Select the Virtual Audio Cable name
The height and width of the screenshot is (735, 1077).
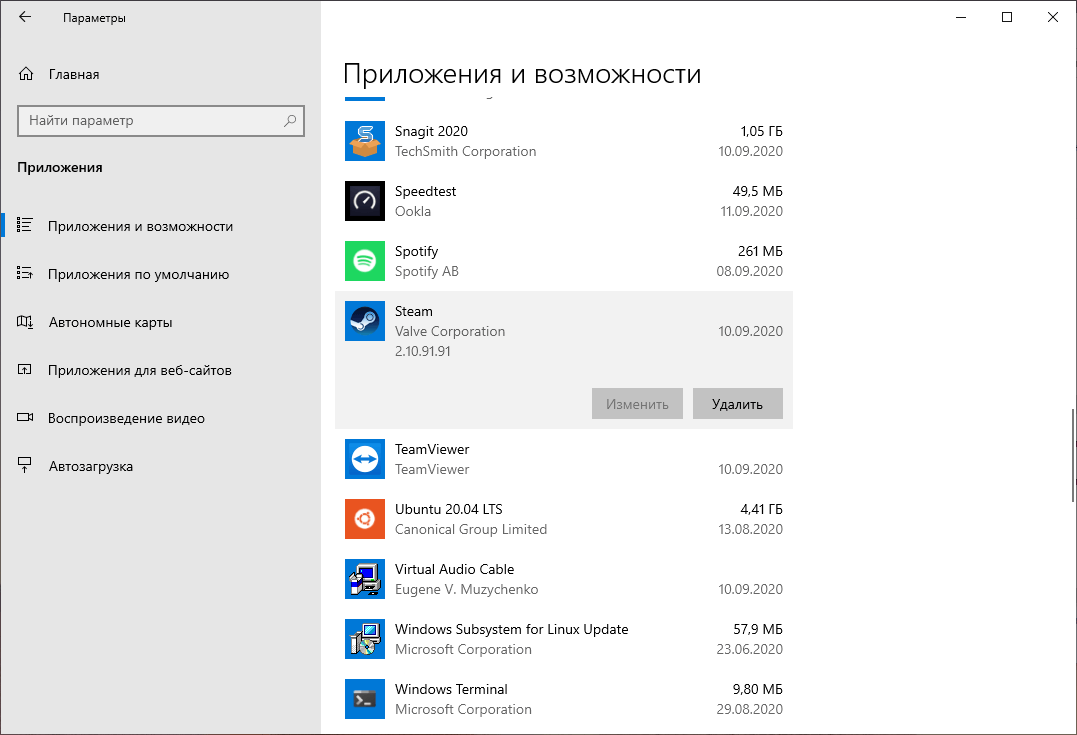(455, 569)
